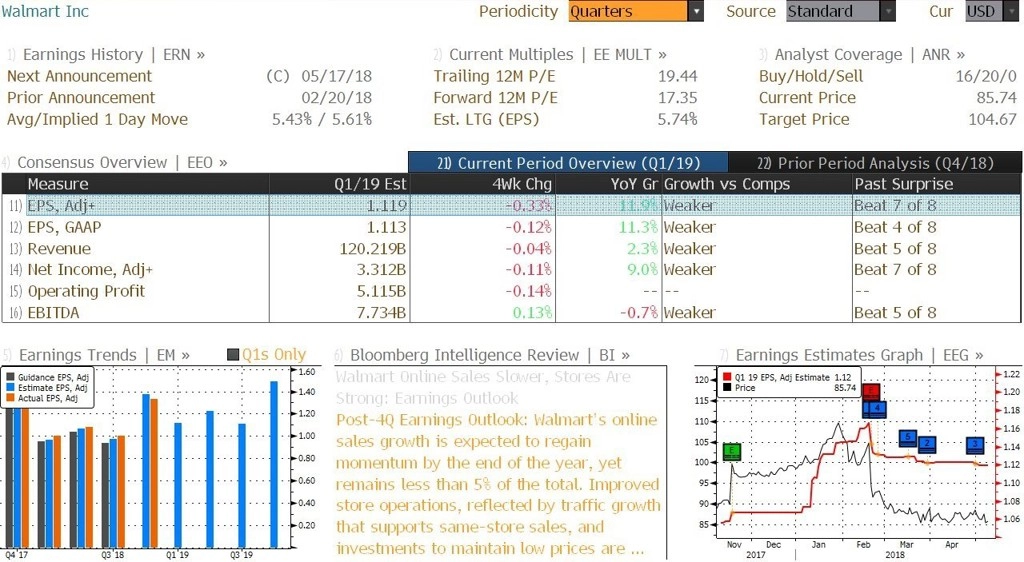The image size is (1024, 562).
Task: Toggle the Q1s Only checkbox
Action: [233, 354]
